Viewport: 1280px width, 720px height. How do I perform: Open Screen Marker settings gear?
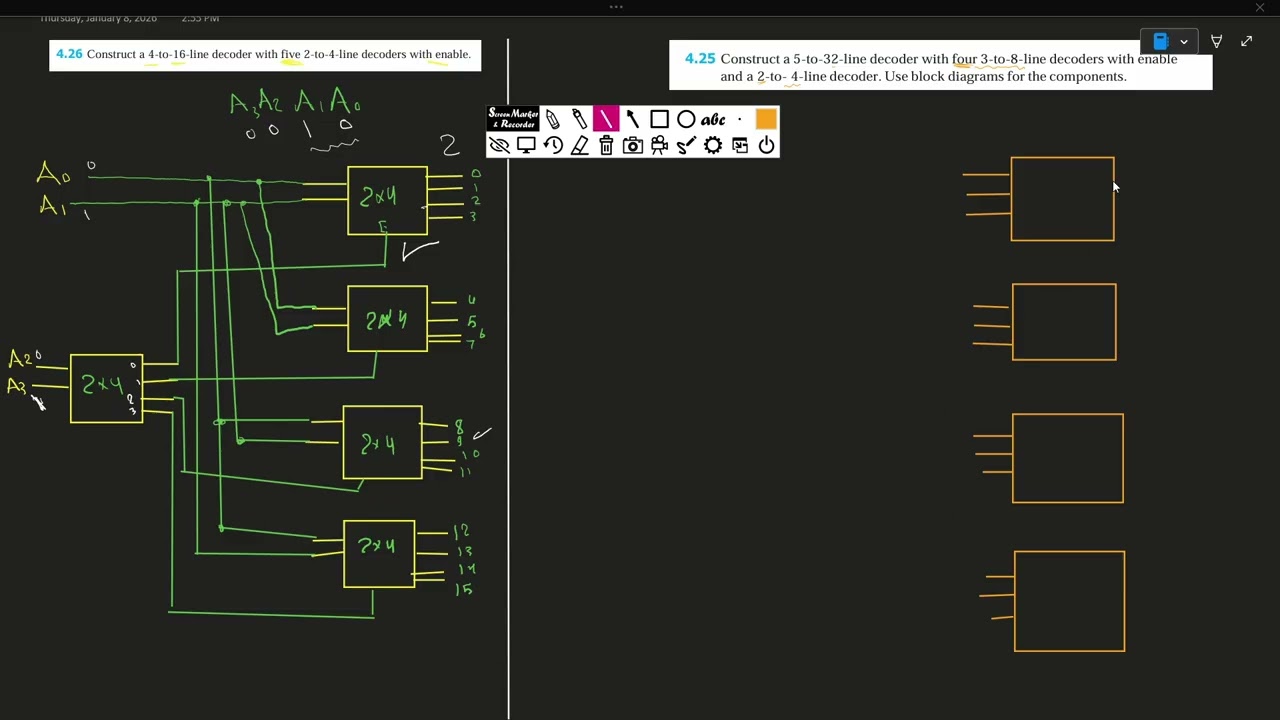[x=713, y=146]
